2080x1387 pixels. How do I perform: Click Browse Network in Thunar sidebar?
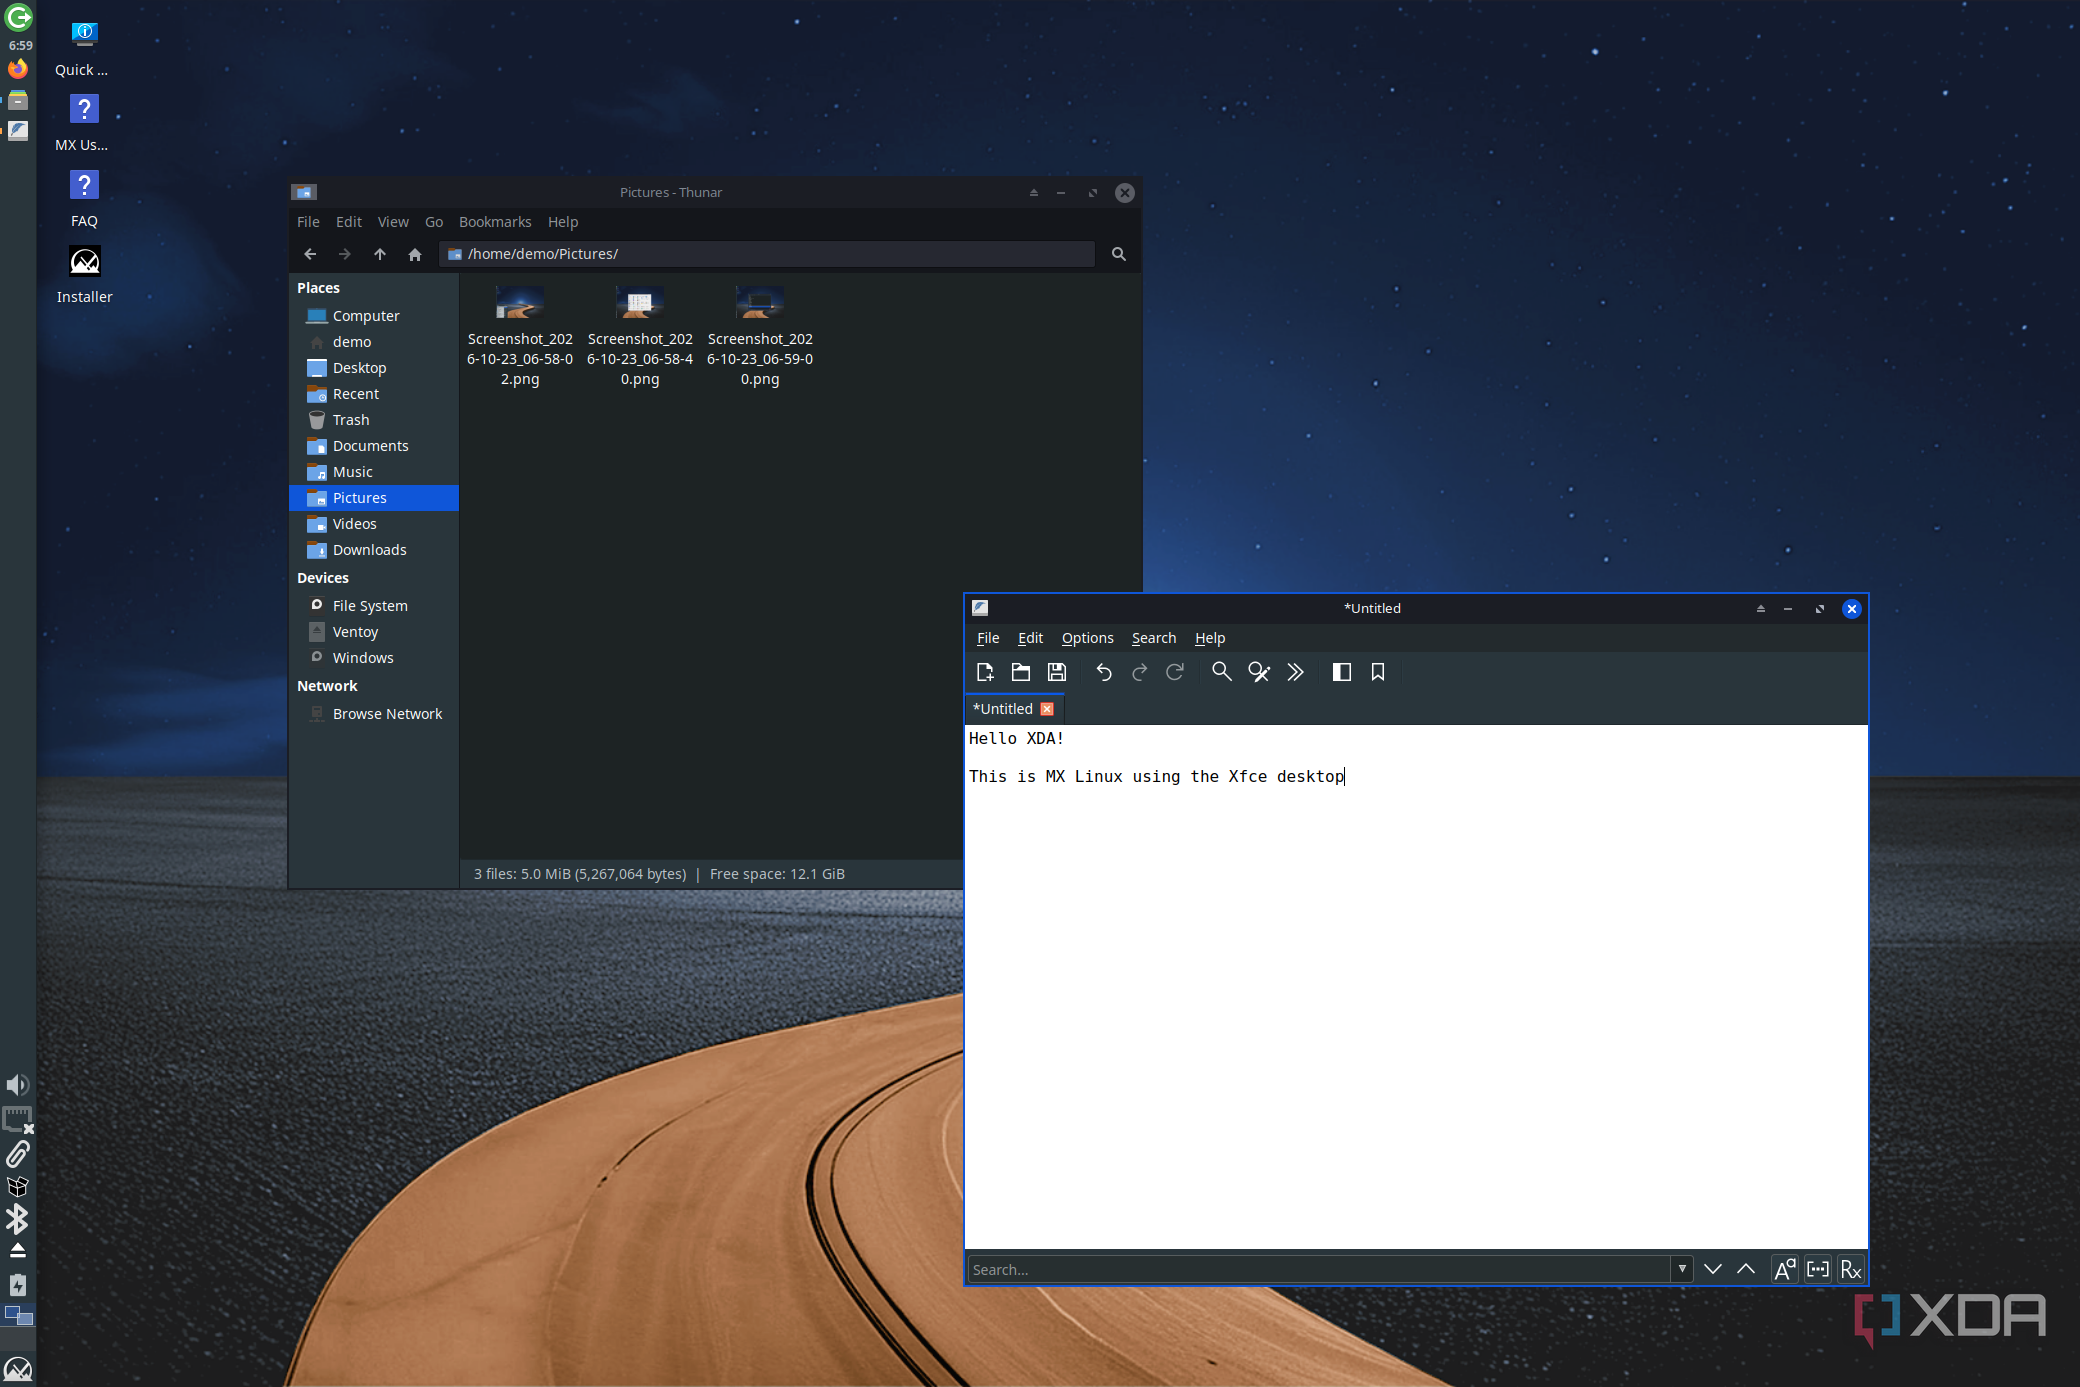point(374,714)
